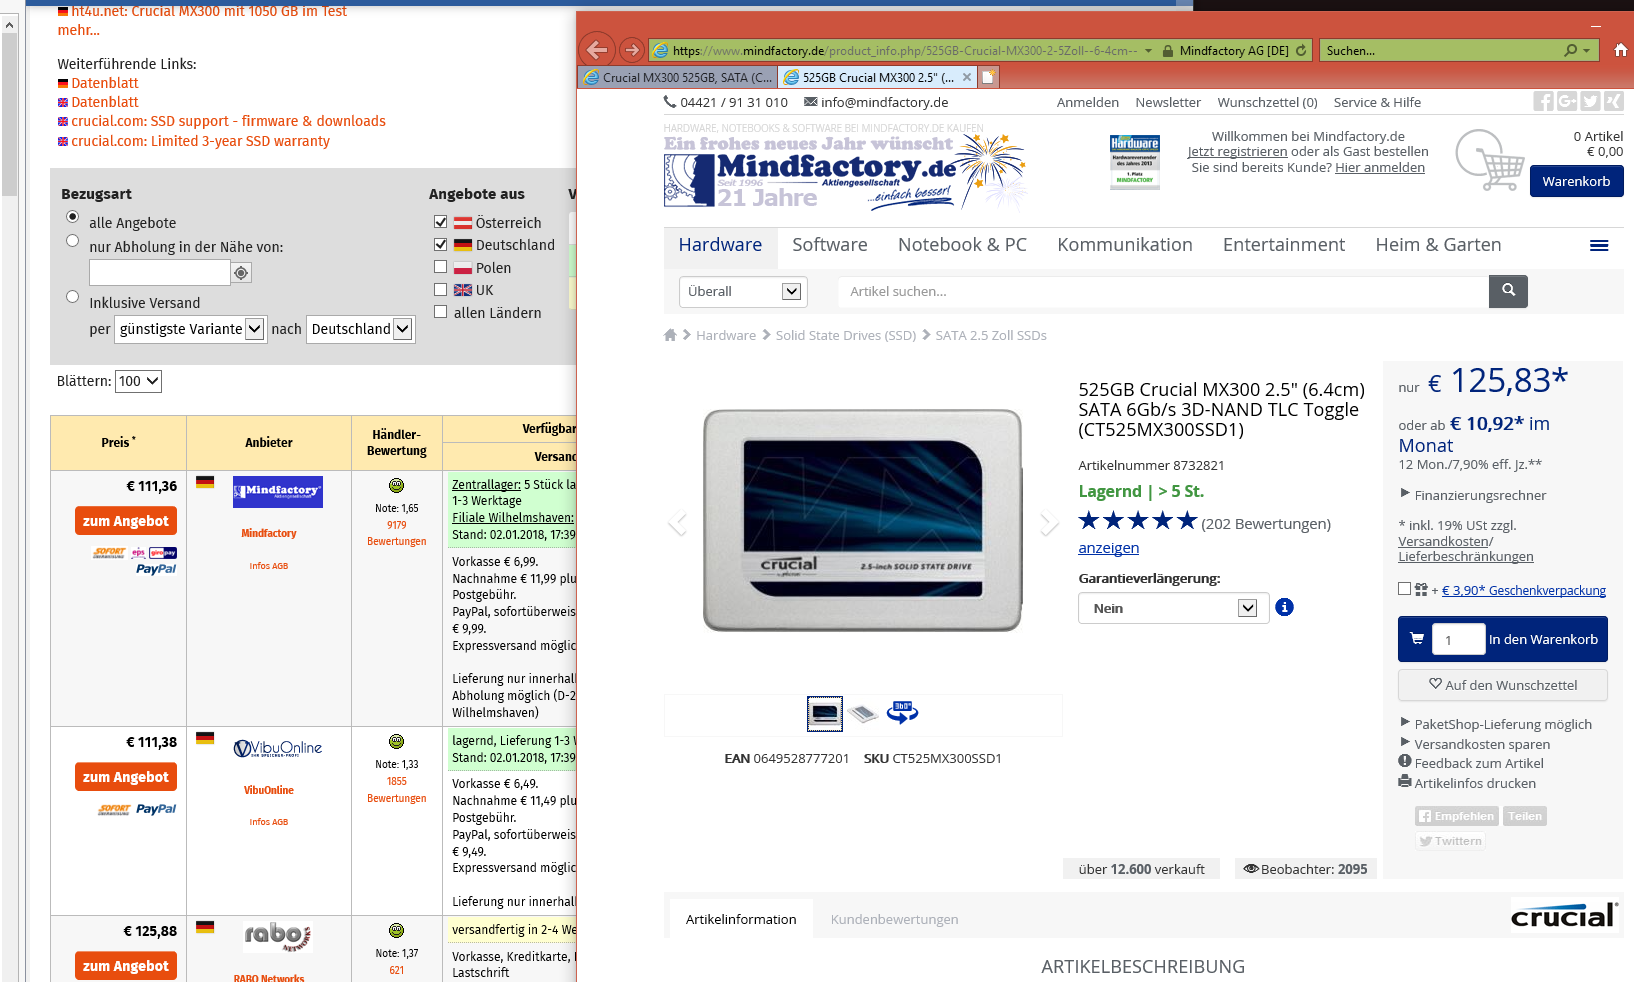Viewport: 1634px width, 982px height.
Task: Click the warranty info icon
Action: click(x=1285, y=607)
